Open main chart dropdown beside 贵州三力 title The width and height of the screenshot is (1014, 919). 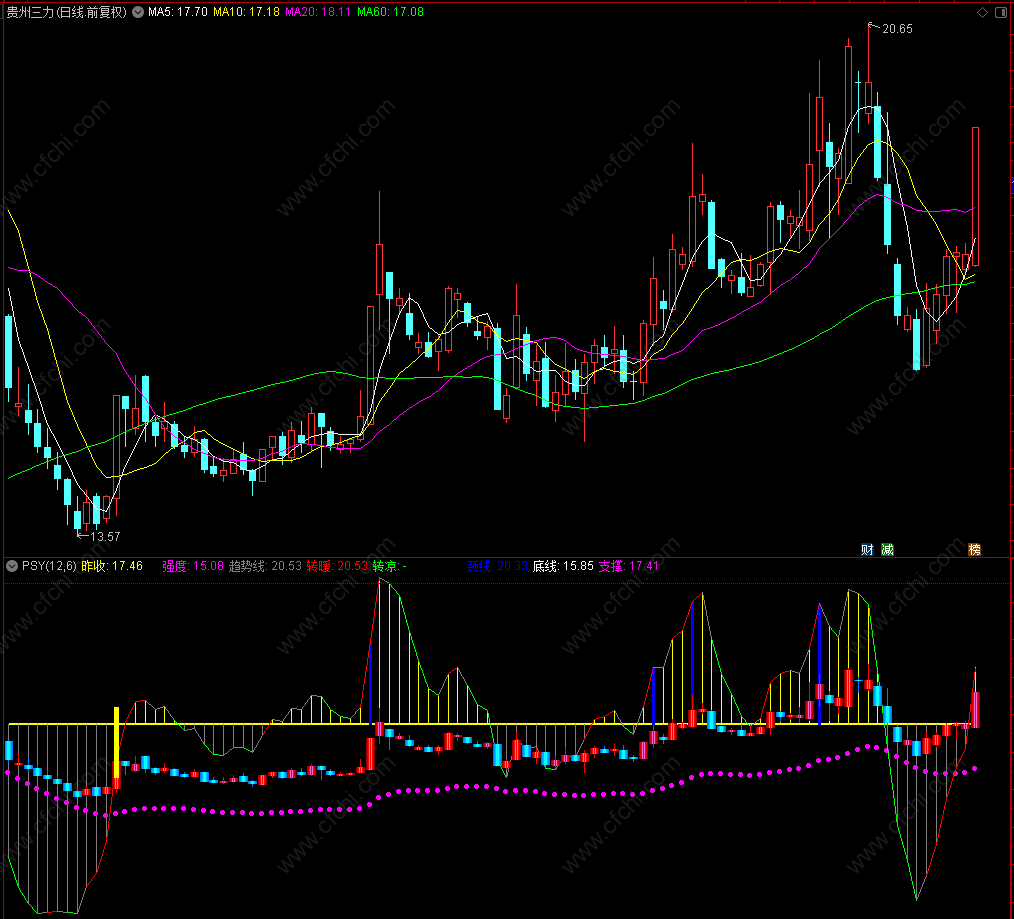138,12
